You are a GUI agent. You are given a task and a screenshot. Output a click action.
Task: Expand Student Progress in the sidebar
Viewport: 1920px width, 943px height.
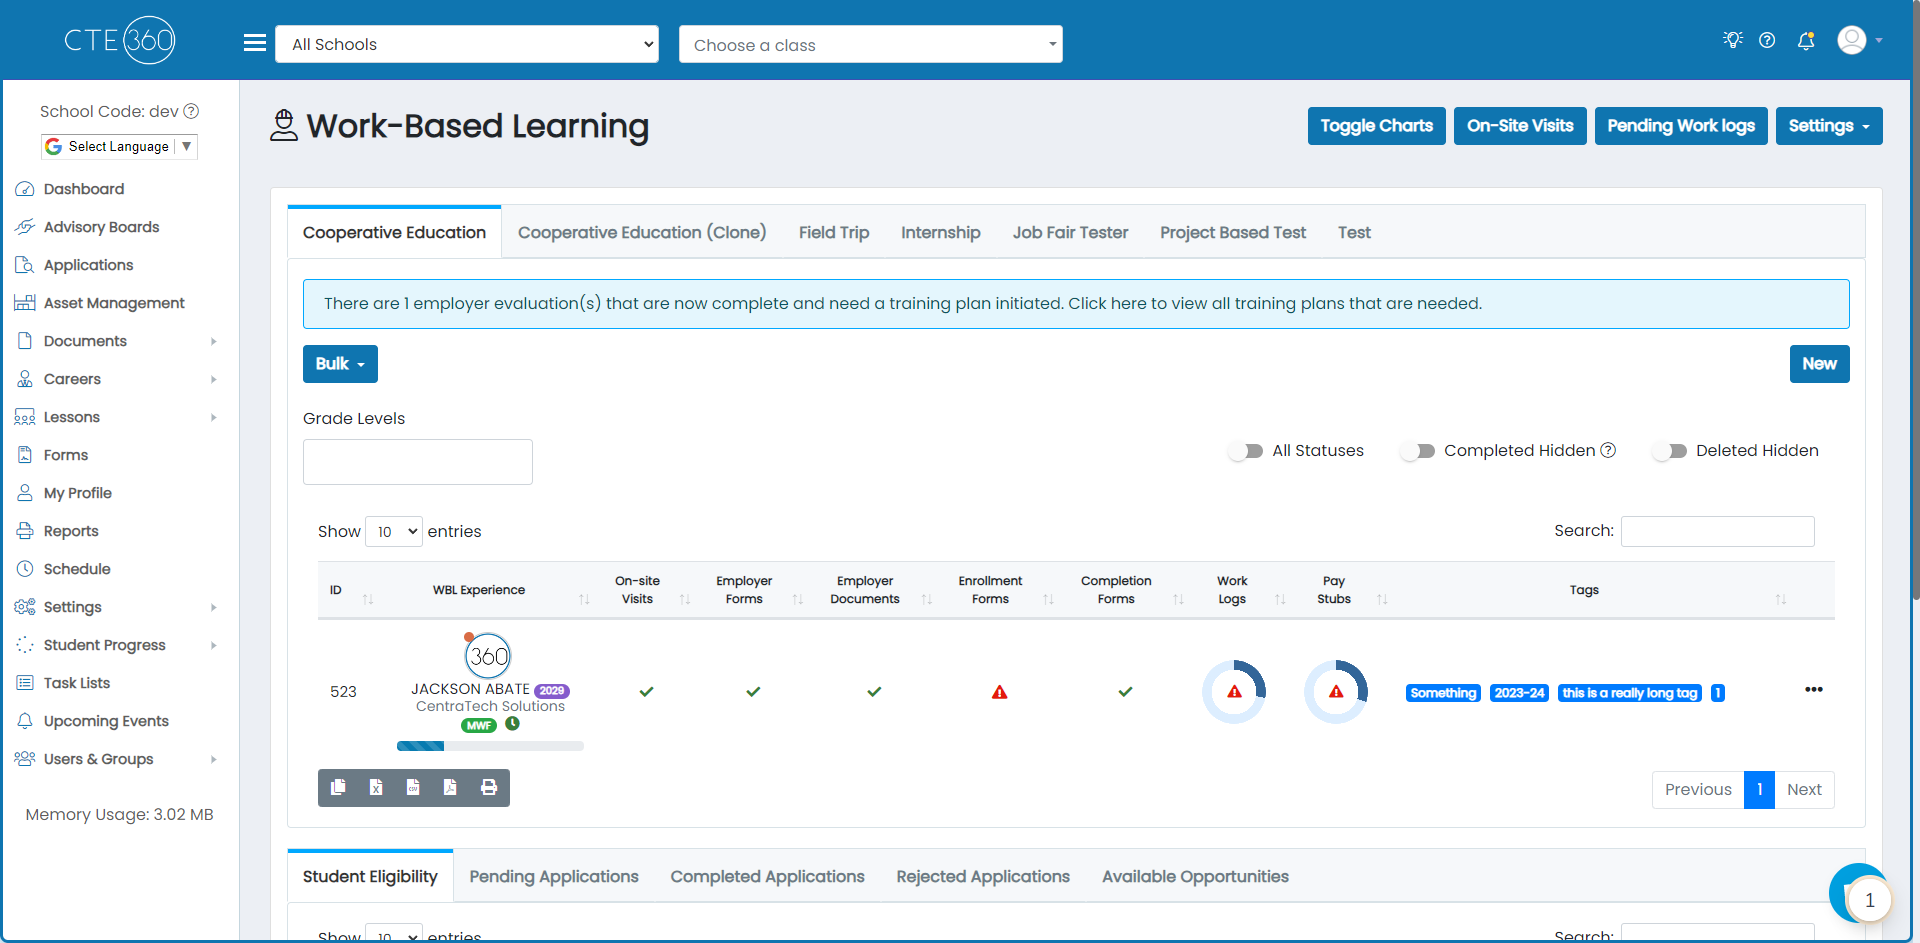tap(117, 645)
